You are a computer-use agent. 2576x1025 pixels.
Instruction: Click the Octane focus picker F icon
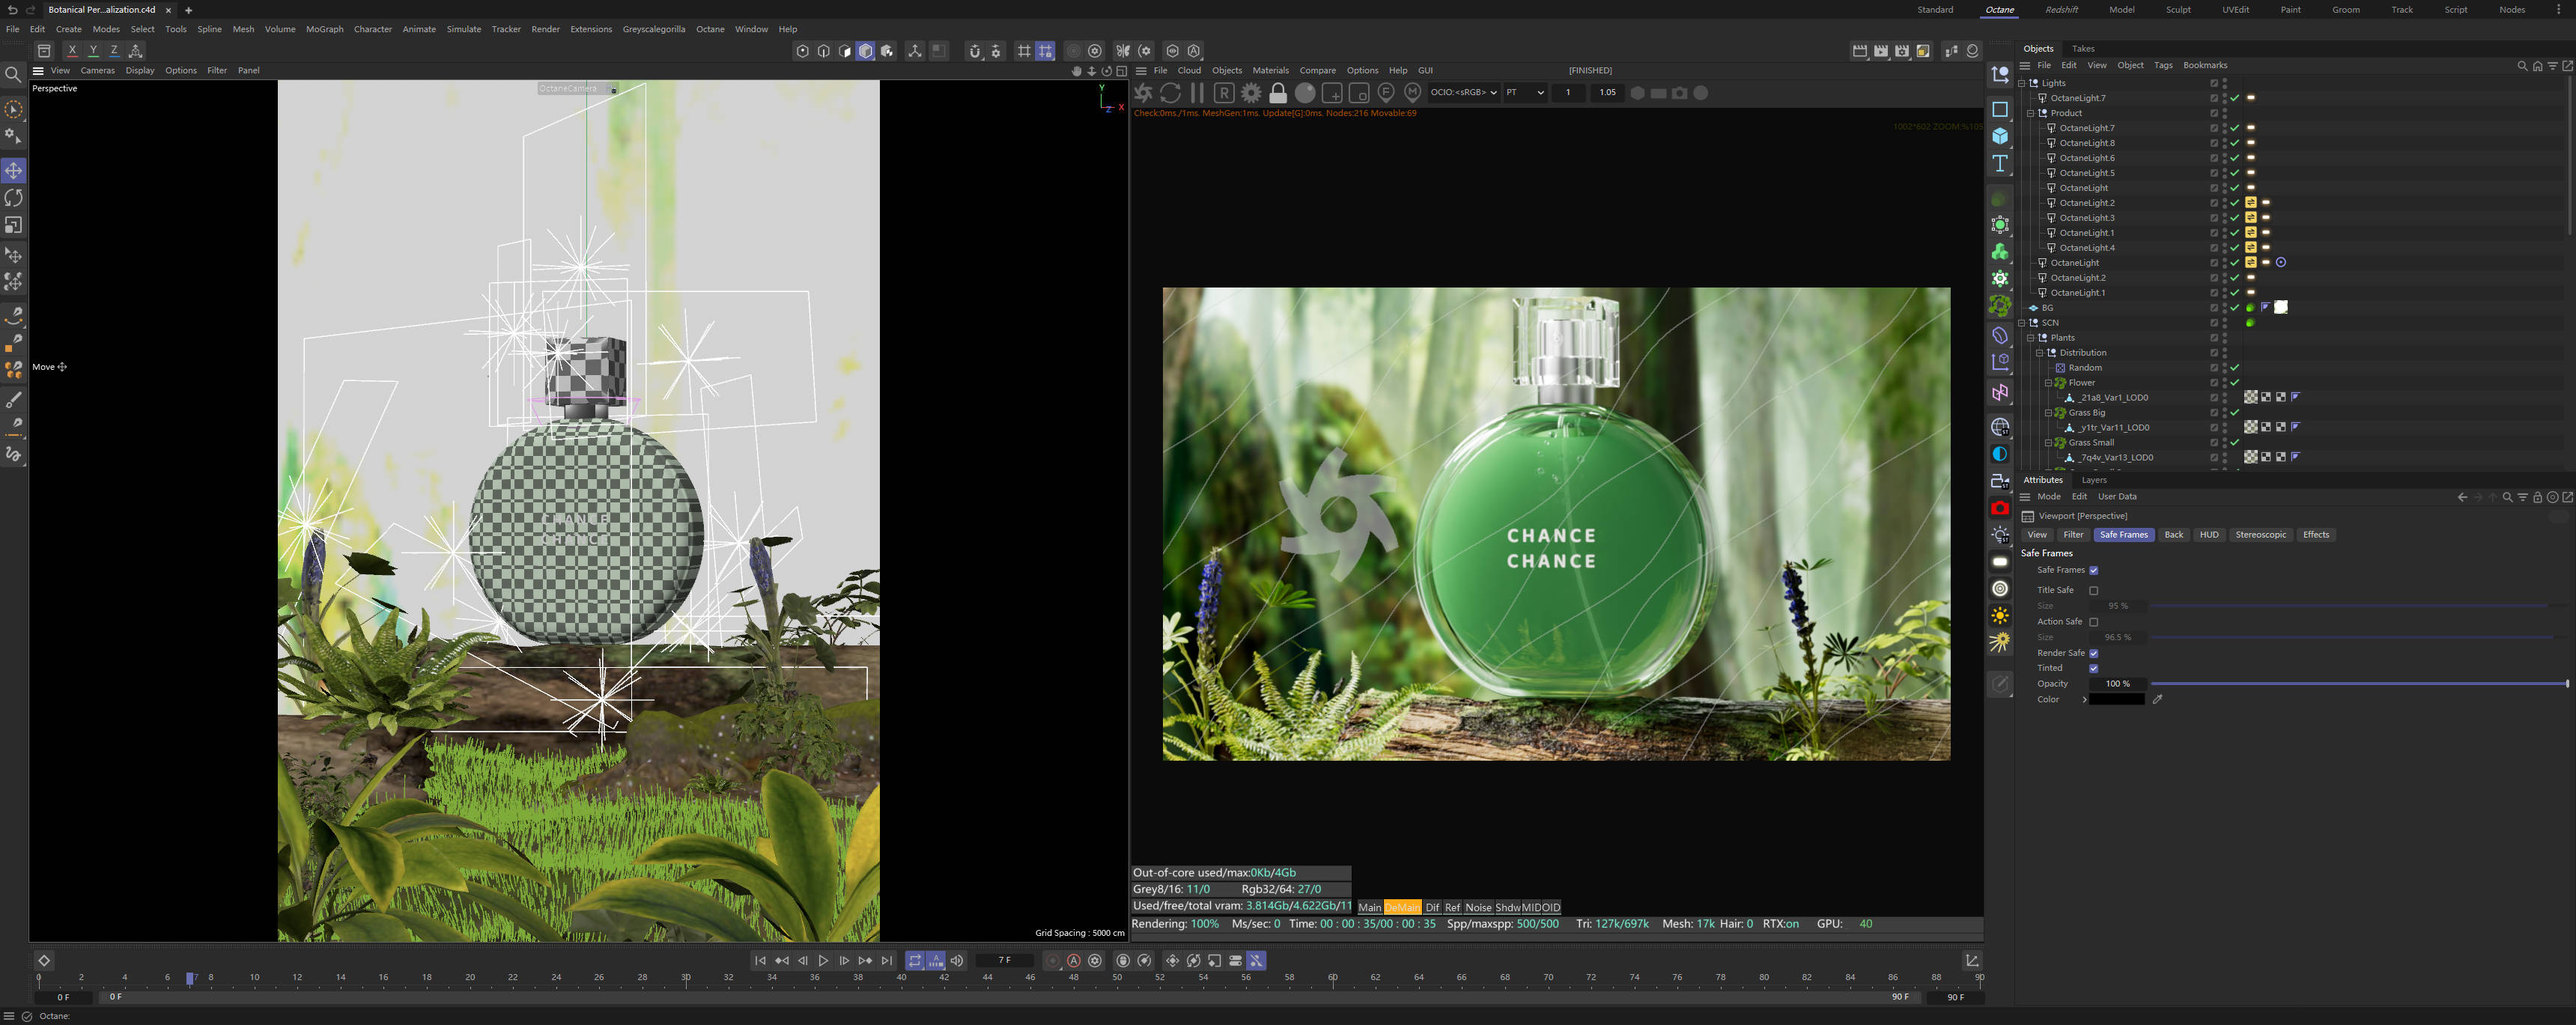(1386, 93)
